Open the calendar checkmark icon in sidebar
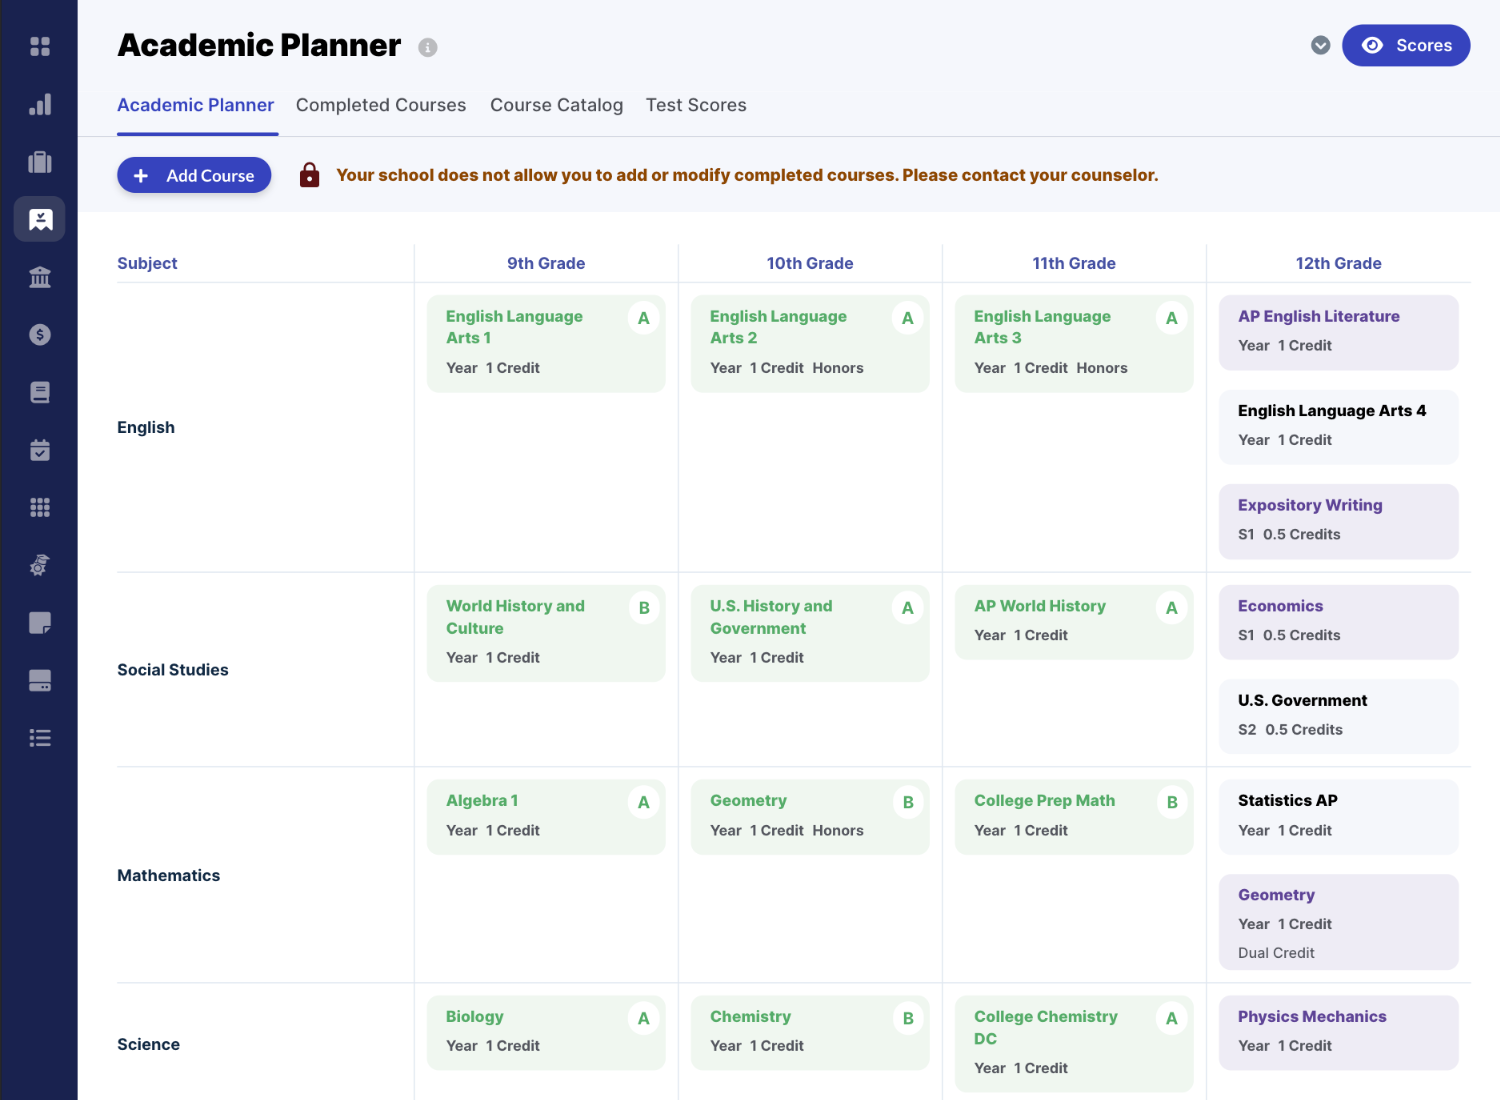Image resolution: width=1500 pixels, height=1100 pixels. [40, 449]
